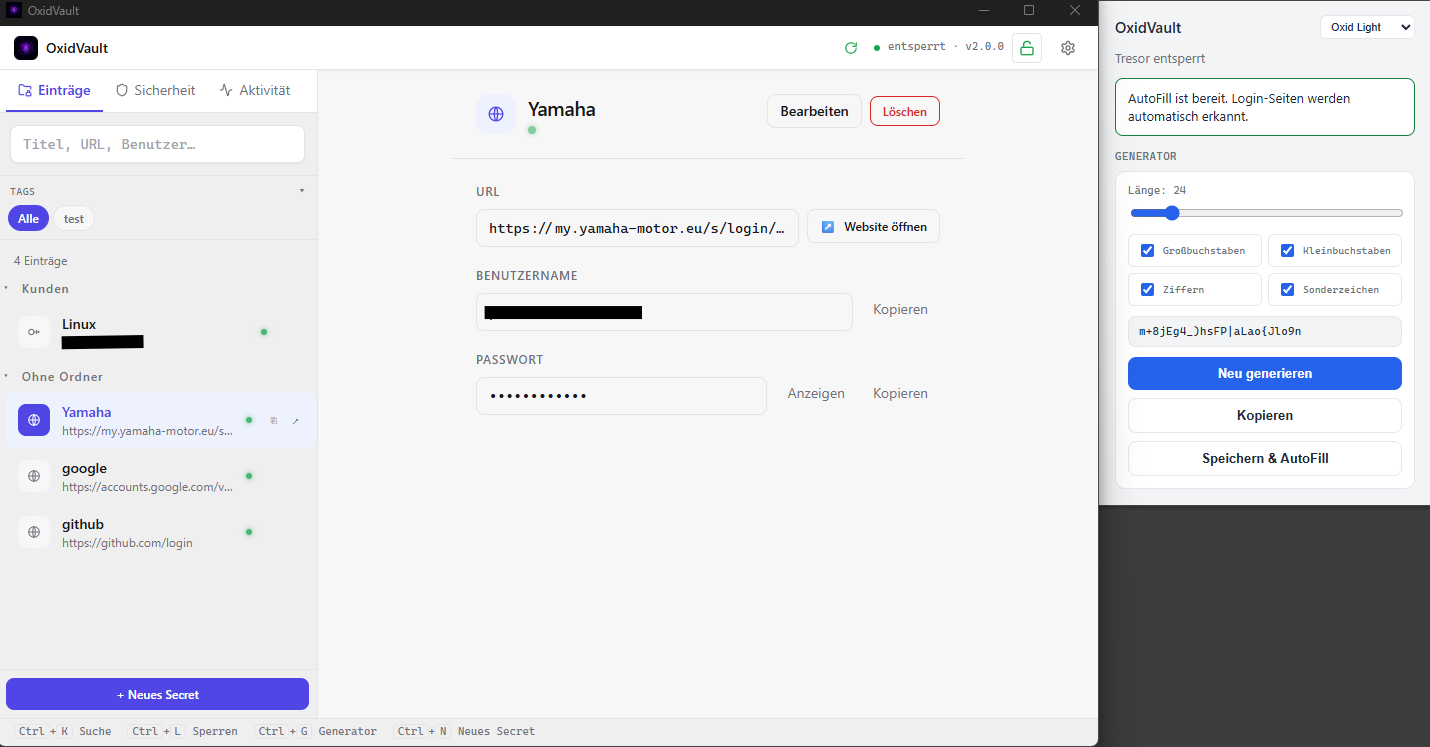Click the OxidVault logo icon in header
The width and height of the screenshot is (1430, 747).
coord(26,48)
